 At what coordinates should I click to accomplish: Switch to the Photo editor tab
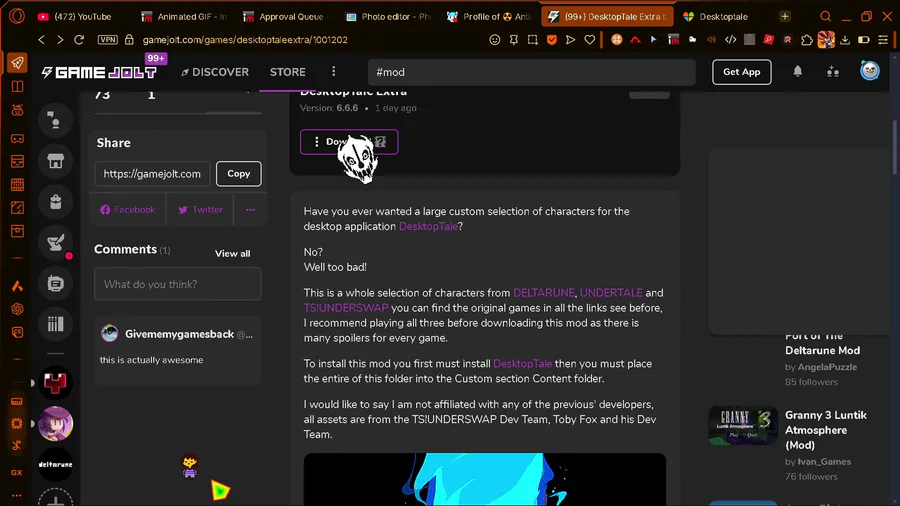(x=388, y=17)
